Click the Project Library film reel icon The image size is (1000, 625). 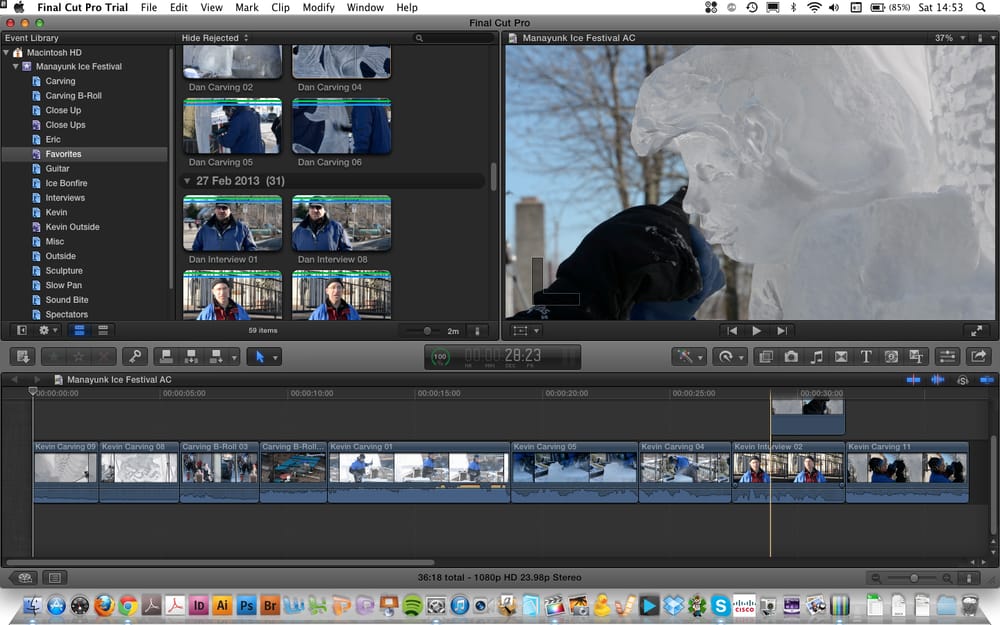(25, 578)
